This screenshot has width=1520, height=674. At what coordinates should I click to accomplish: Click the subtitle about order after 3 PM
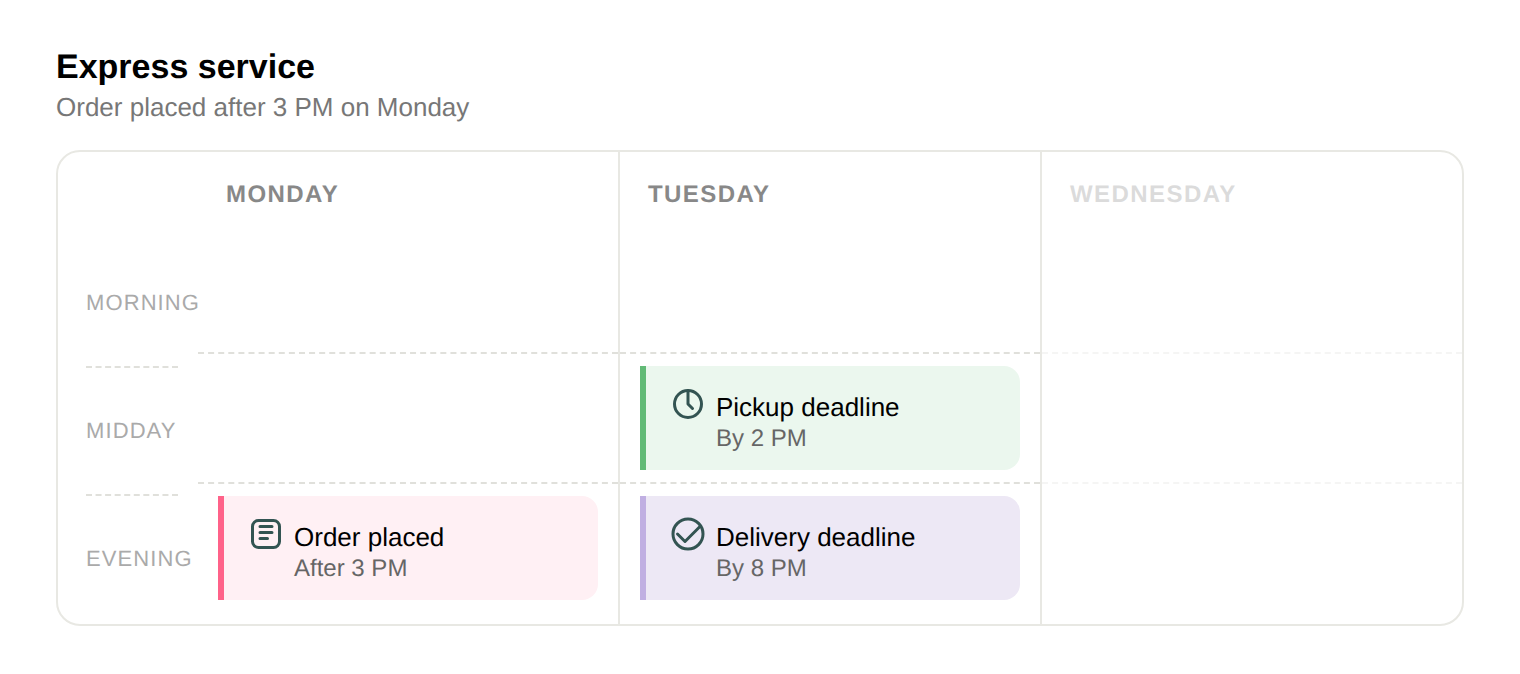262,107
